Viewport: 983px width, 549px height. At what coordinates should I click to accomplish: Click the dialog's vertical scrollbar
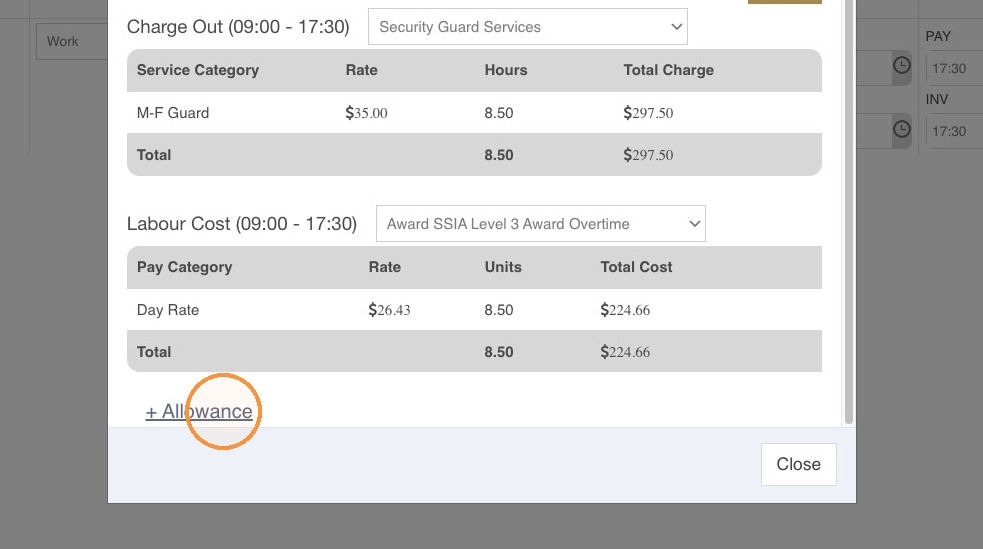(849, 212)
